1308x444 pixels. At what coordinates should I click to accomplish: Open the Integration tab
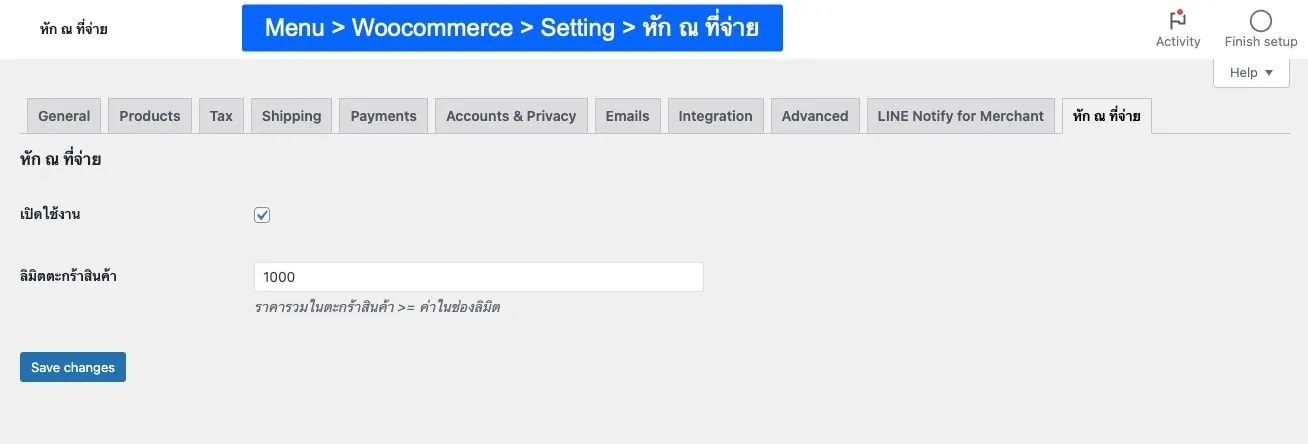pyautogui.click(x=715, y=116)
